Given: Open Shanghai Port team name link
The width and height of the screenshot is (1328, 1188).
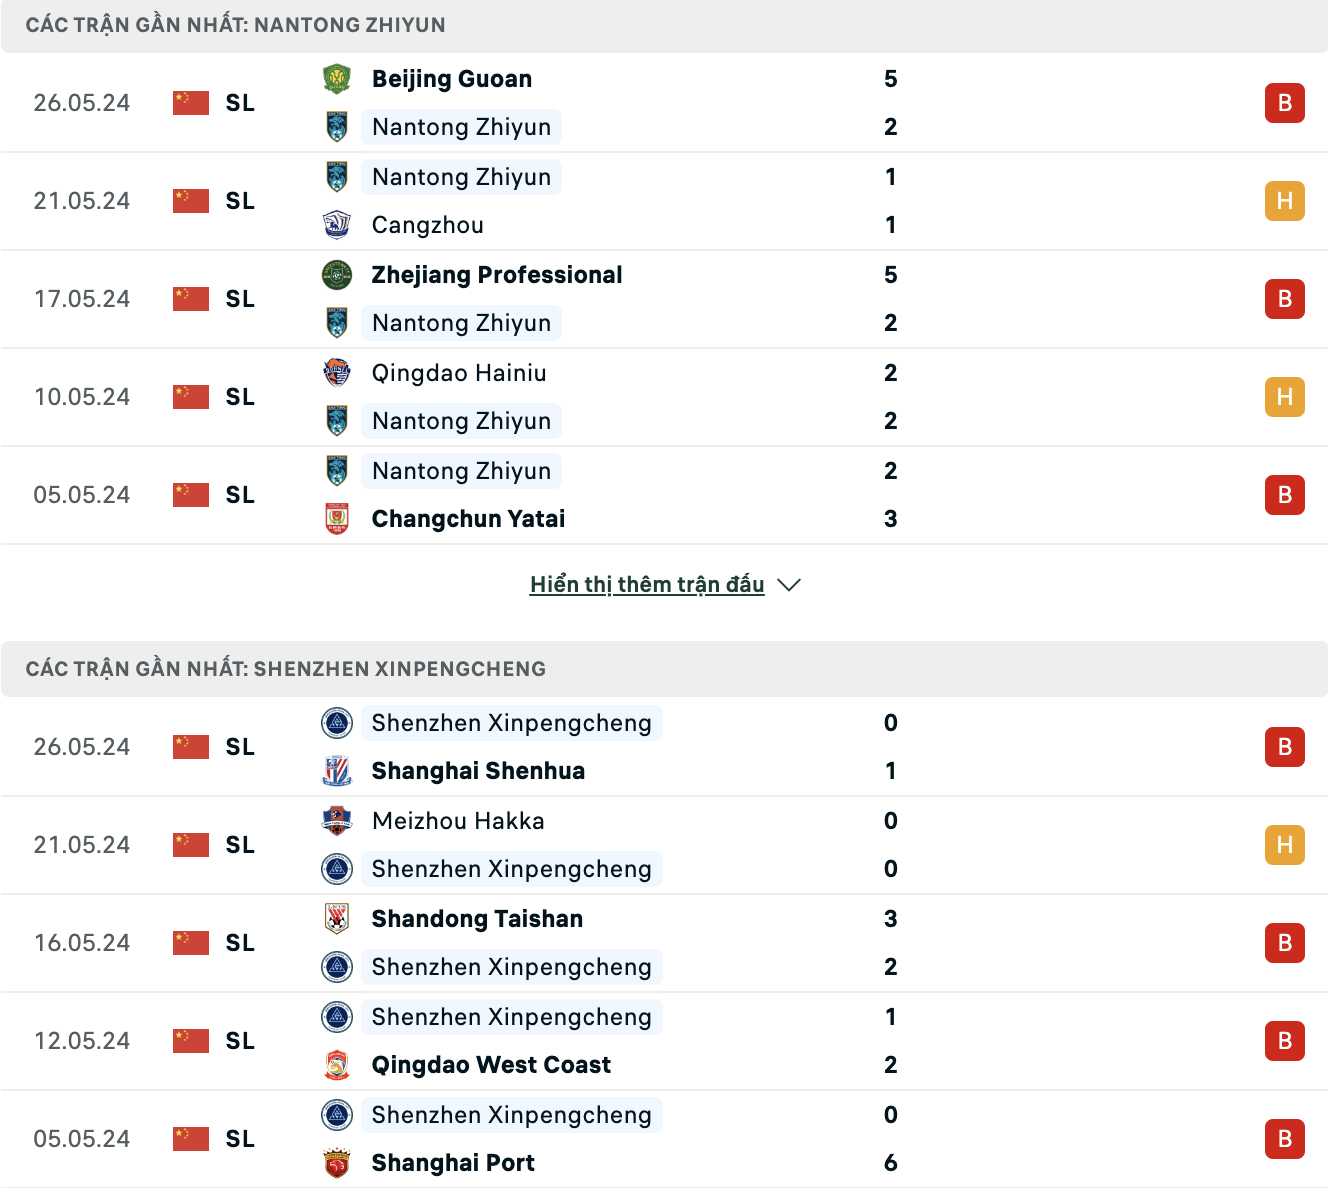Looking at the screenshot, I should [453, 1163].
